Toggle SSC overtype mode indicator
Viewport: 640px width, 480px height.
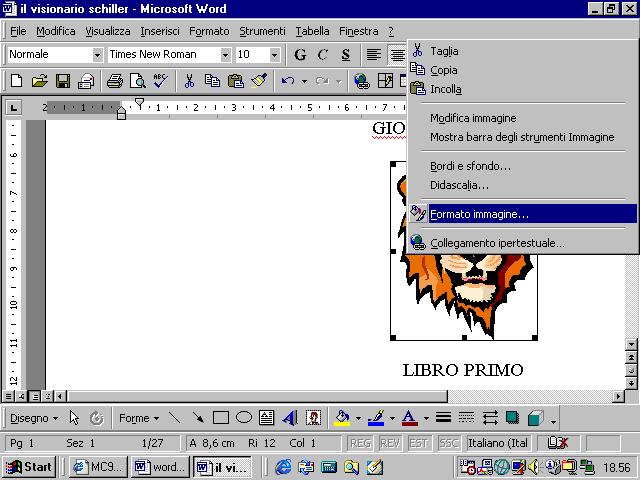point(449,443)
